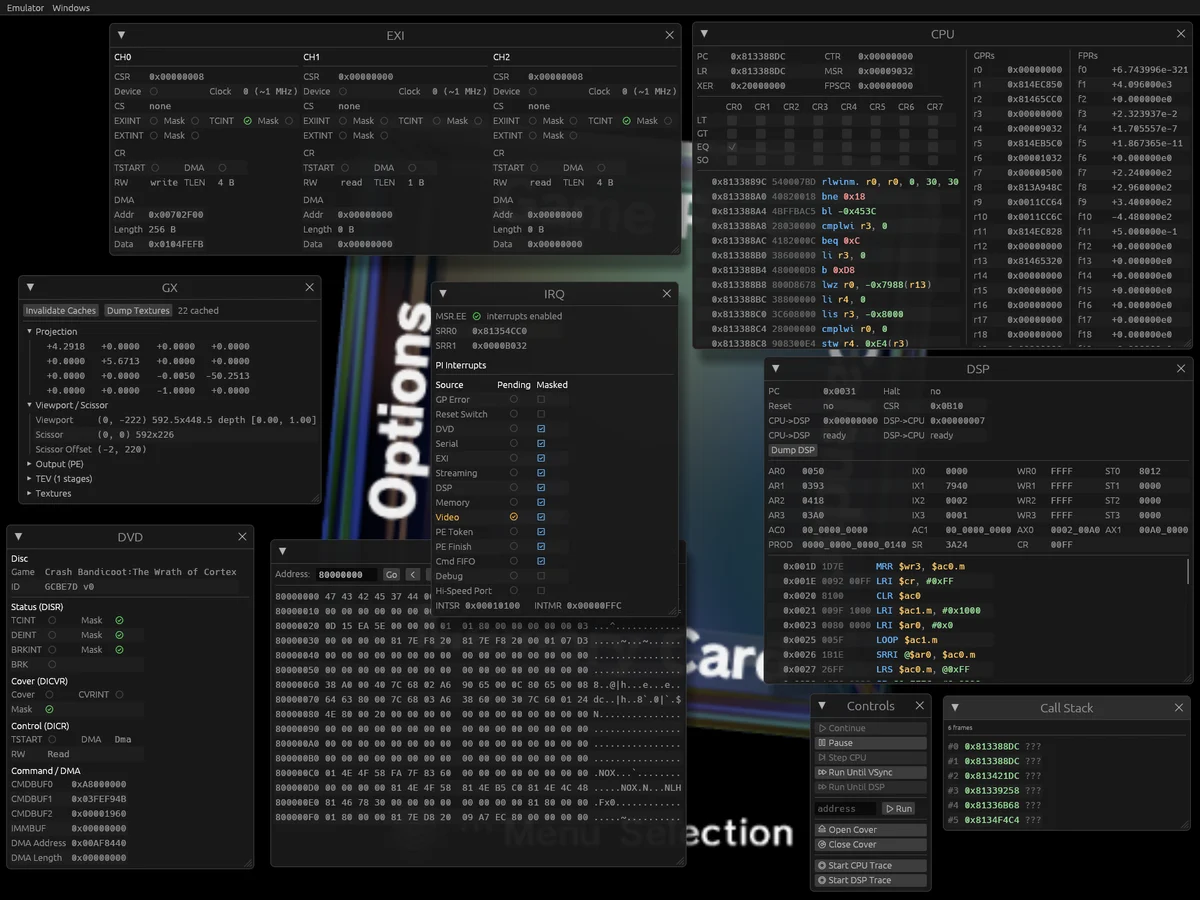Toggle the DVD masked checkbox in IRQ

[x=541, y=429]
